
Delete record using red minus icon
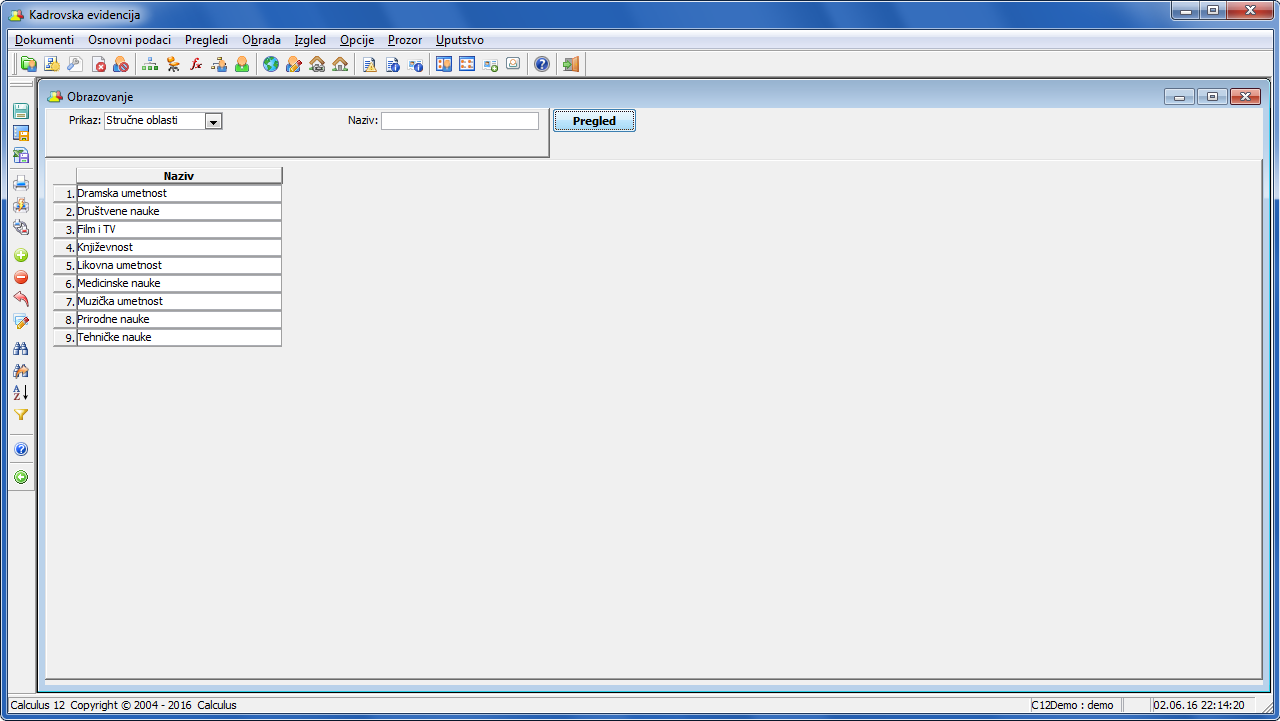[x=21, y=277]
